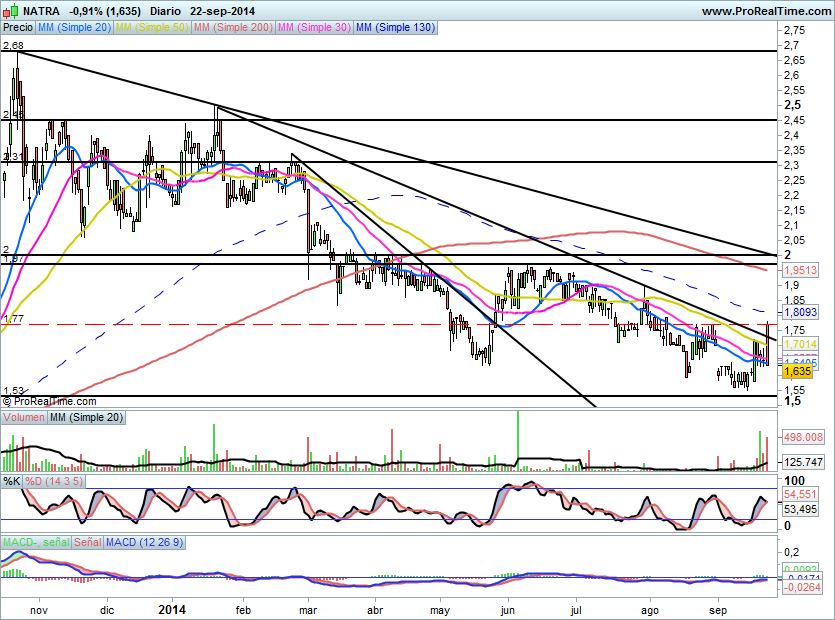Screen dimensions: 835x620
Task: Select the Volumen panel label
Action: (25, 417)
